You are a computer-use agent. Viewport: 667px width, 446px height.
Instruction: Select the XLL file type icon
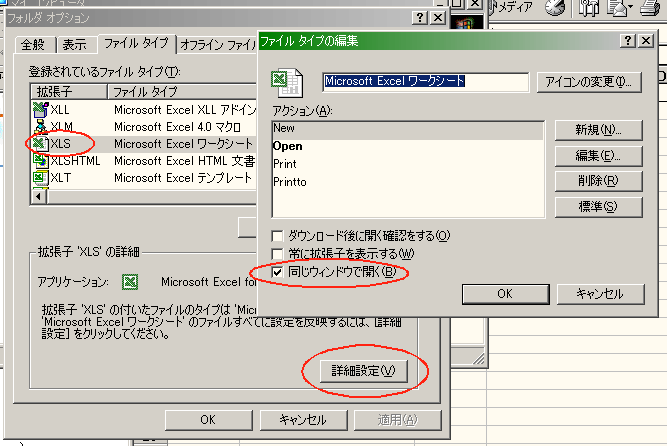[40, 110]
